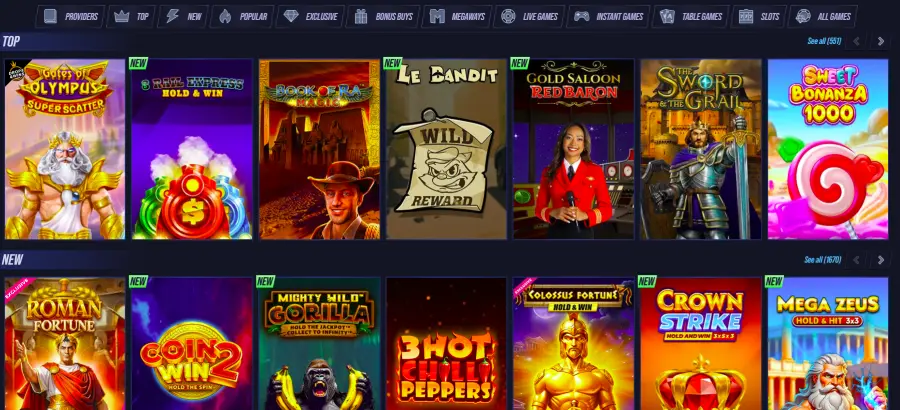Click the Megaways M icon
The height and width of the screenshot is (410, 900).
[437, 17]
